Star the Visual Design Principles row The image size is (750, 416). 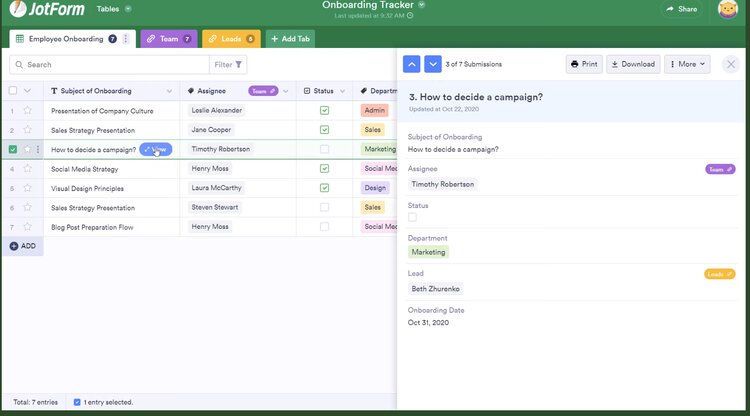coord(28,188)
